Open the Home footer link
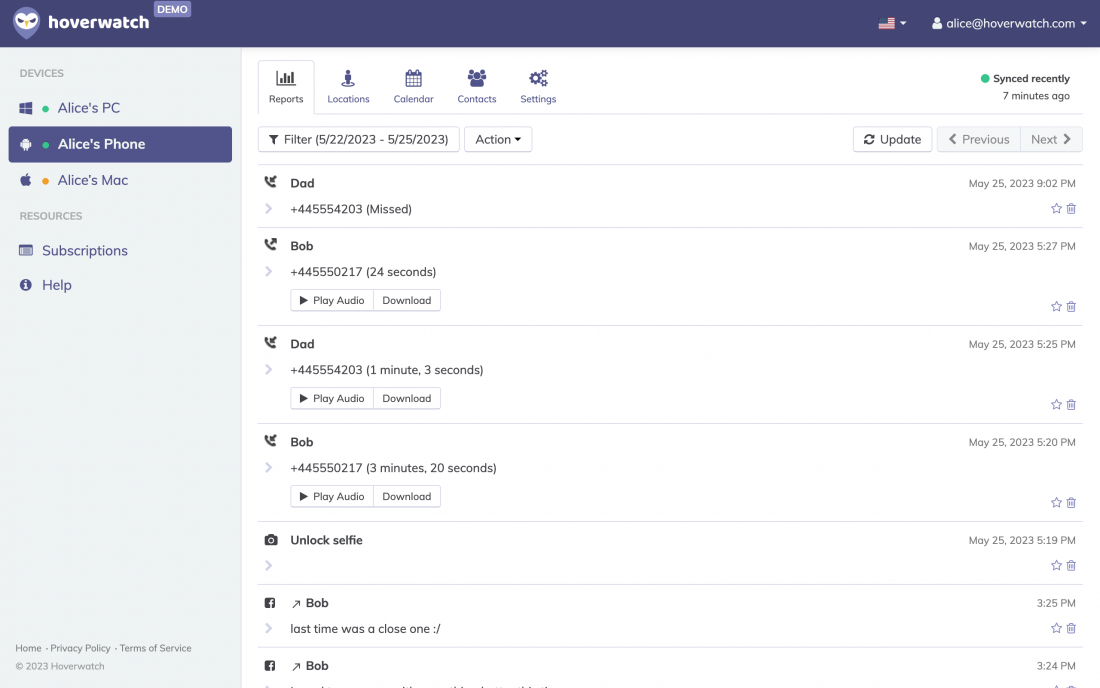The height and width of the screenshot is (688, 1100). (x=28, y=648)
